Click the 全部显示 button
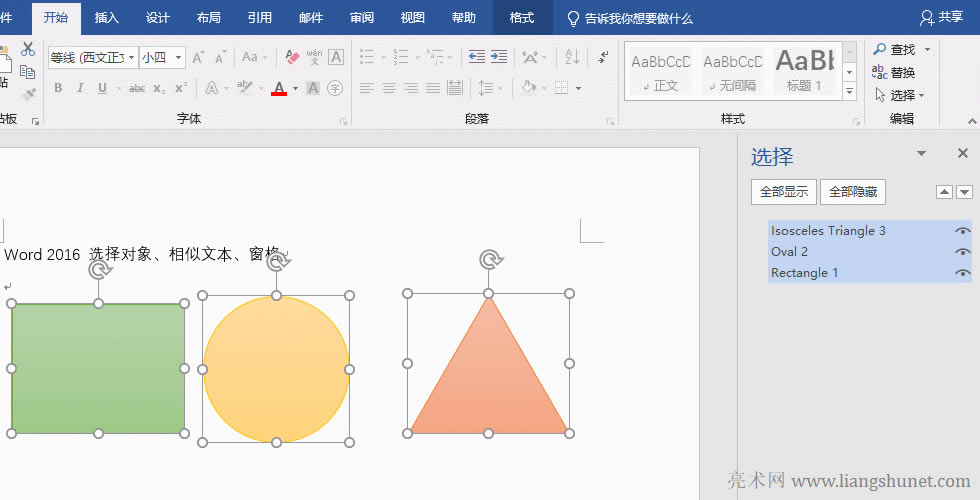 [x=783, y=192]
